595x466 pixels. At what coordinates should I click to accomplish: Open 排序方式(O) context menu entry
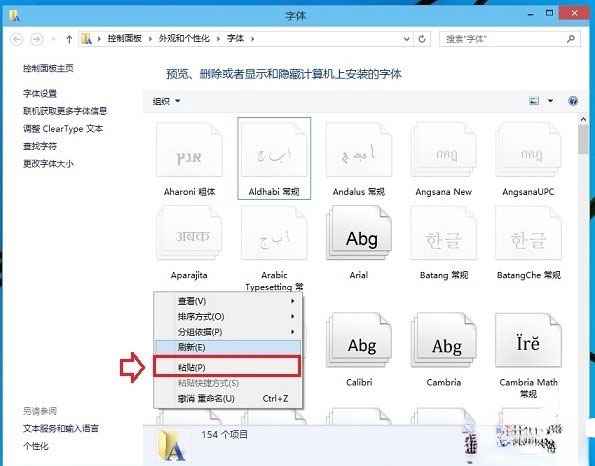[228, 316]
